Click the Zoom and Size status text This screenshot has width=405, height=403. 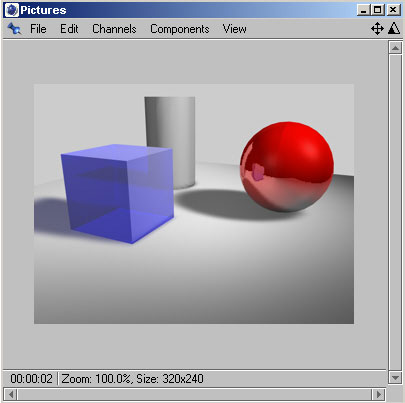pyautogui.click(x=132, y=379)
